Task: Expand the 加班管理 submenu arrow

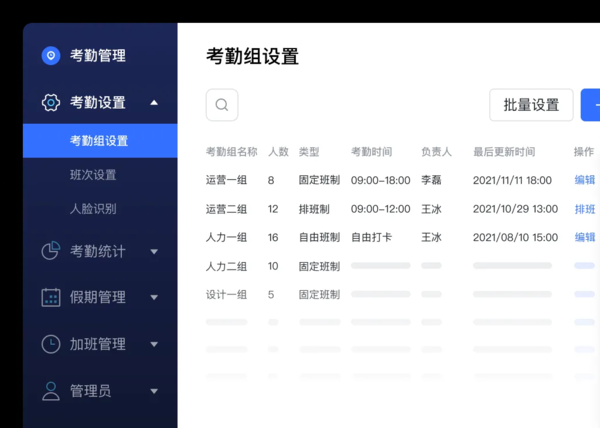Action: (x=154, y=345)
